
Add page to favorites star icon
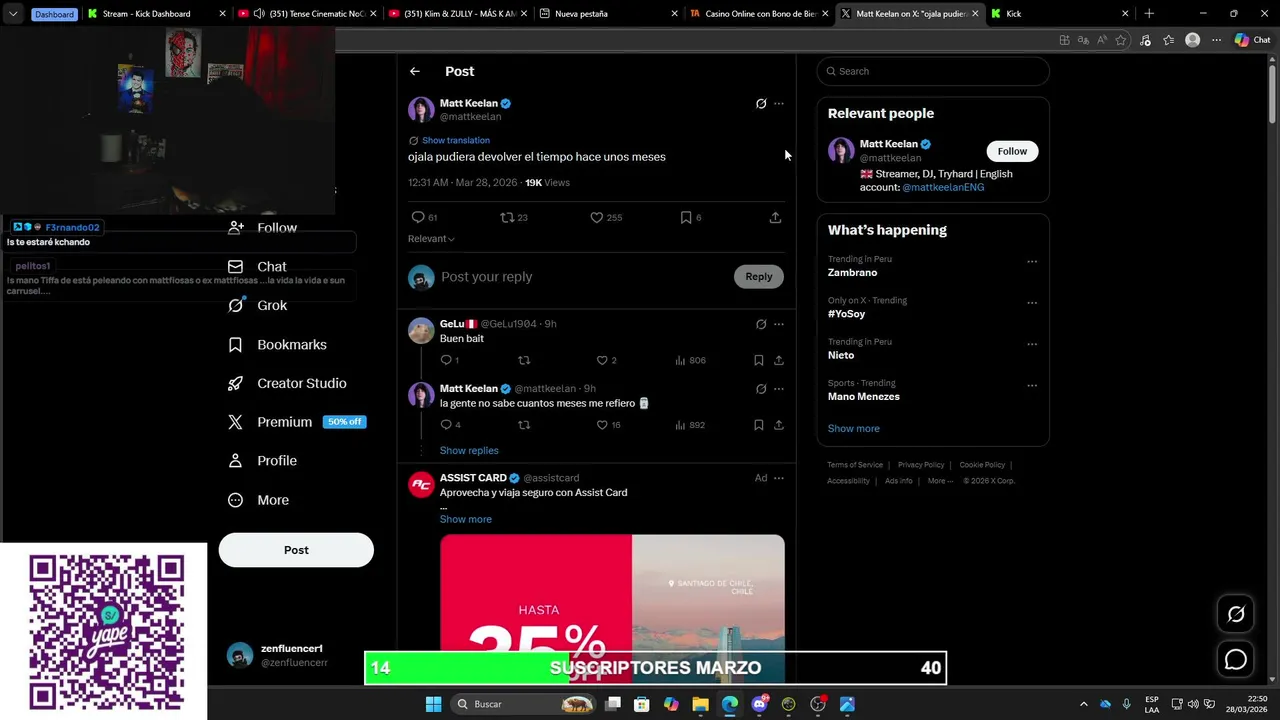[x=1121, y=40]
